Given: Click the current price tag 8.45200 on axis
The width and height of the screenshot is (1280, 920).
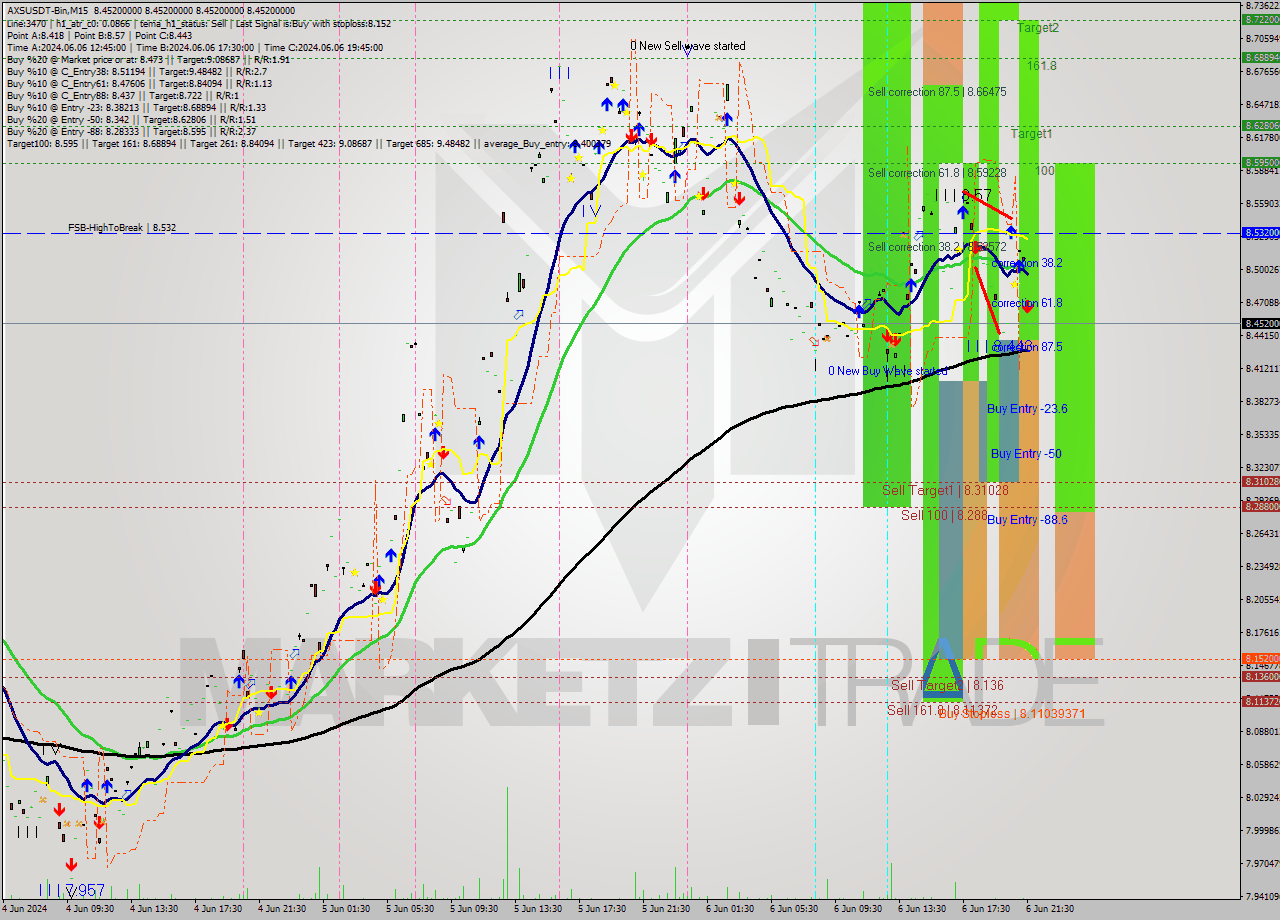Looking at the screenshot, I should coord(1259,323).
